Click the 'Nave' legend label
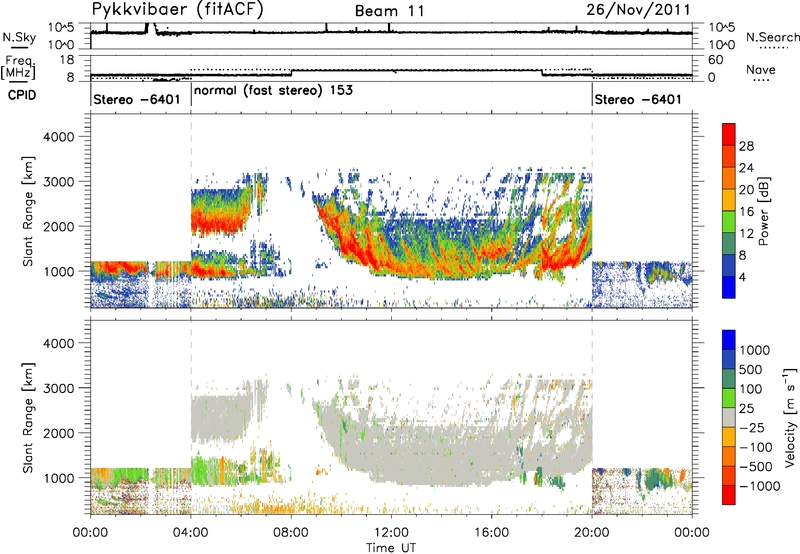This screenshot has width=800, height=554. pos(760,69)
